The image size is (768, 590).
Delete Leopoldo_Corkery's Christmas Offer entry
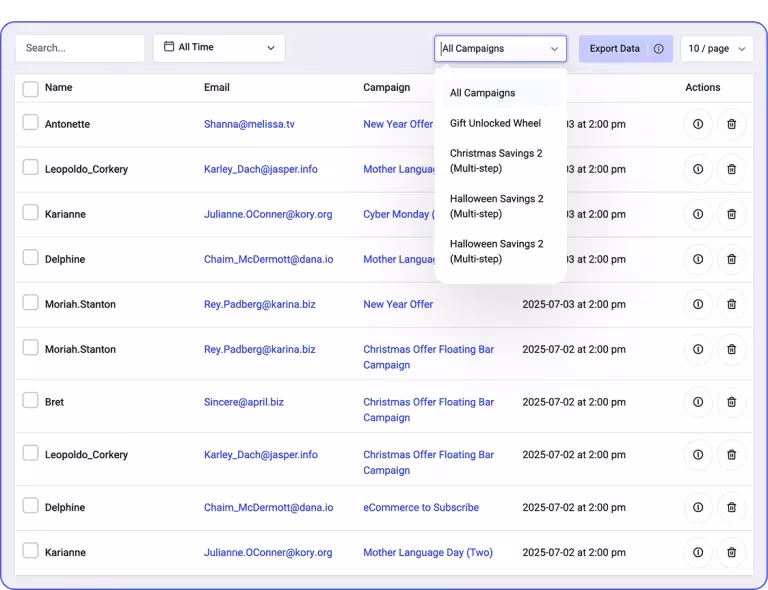click(731, 455)
